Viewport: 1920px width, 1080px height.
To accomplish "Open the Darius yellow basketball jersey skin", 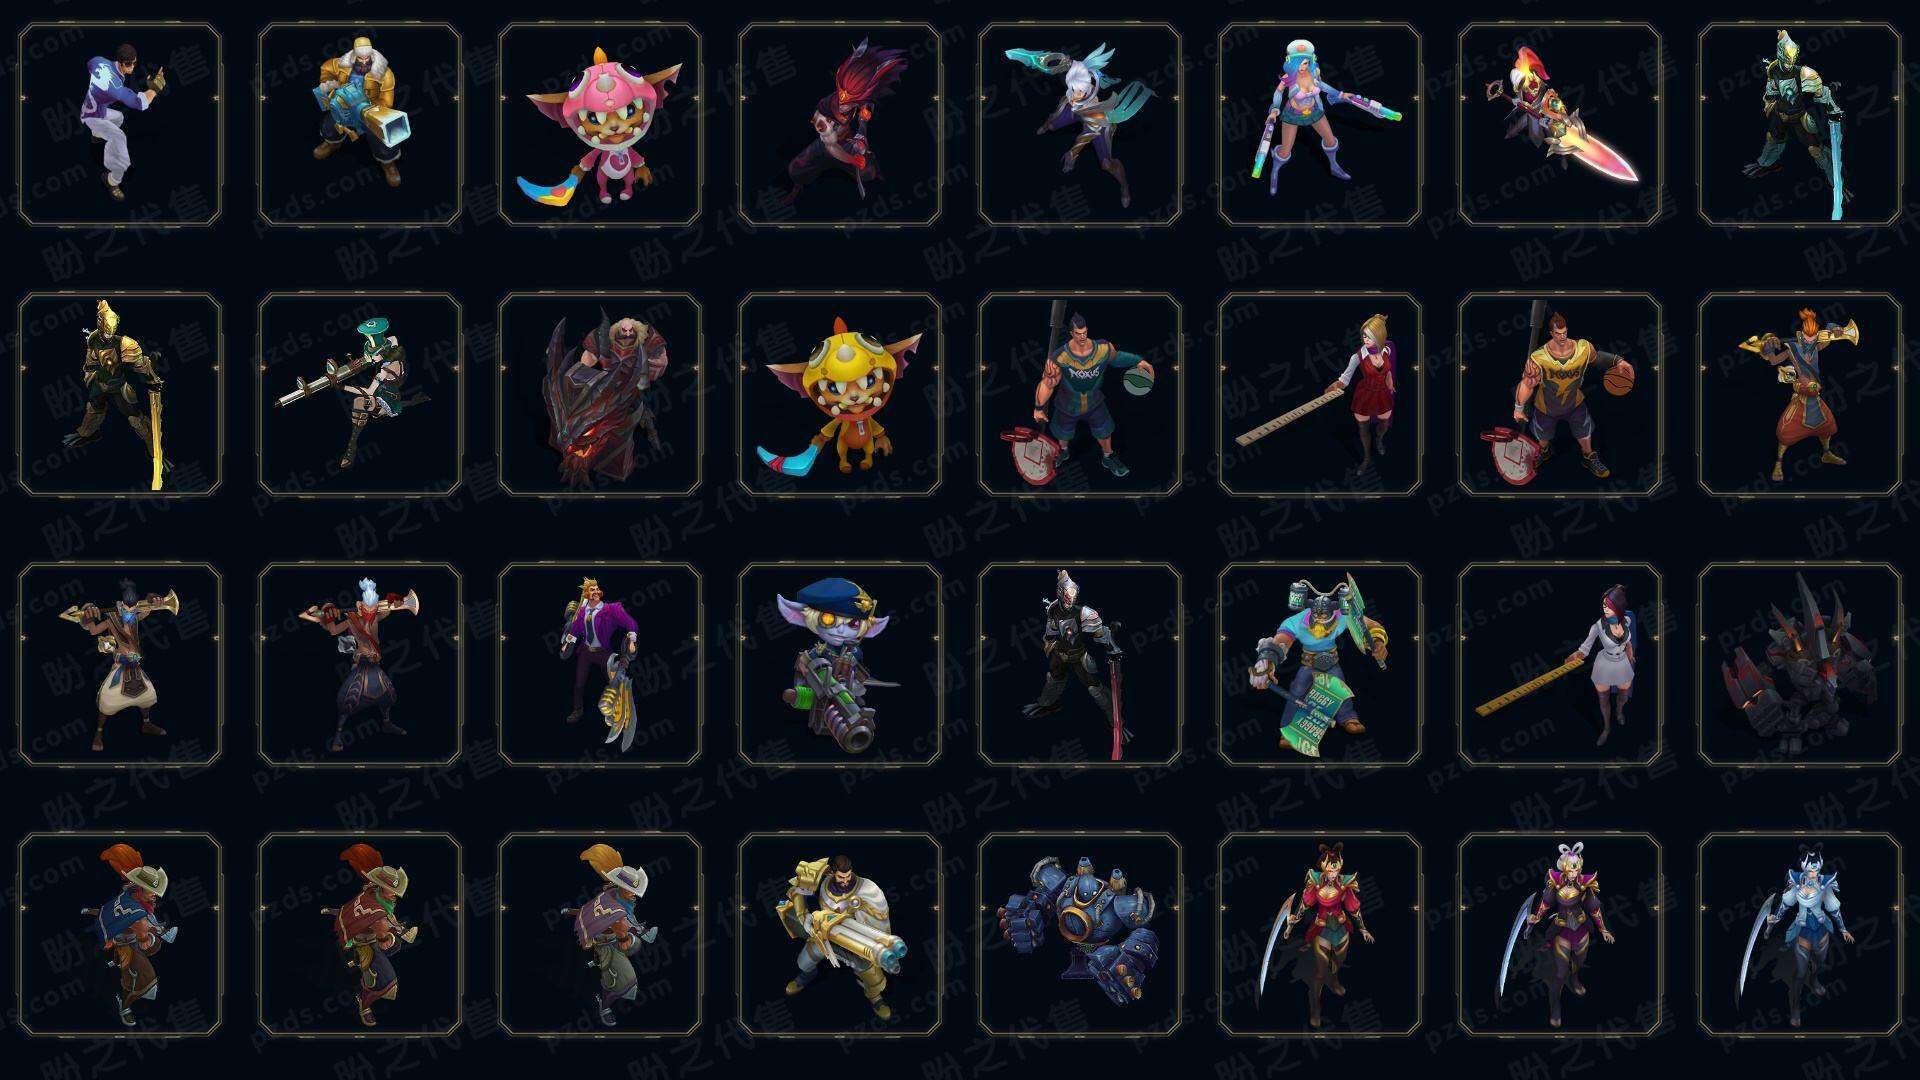I will [1560, 395].
